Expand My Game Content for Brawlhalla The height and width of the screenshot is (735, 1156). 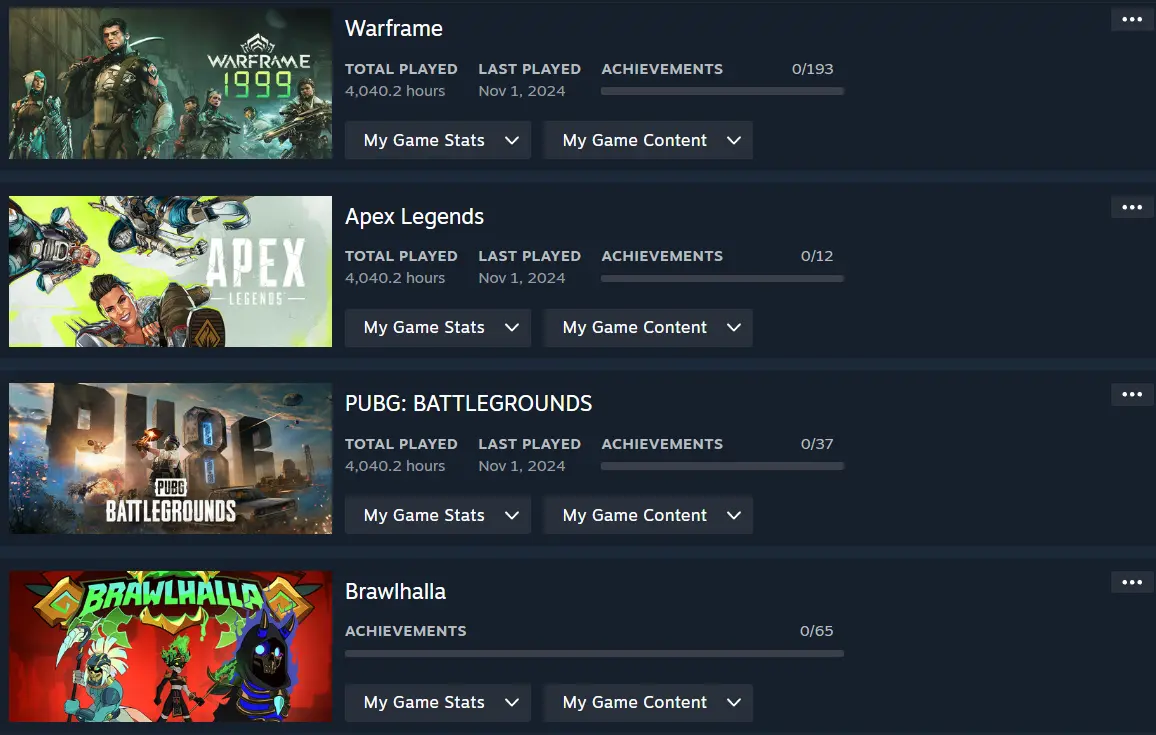point(648,703)
